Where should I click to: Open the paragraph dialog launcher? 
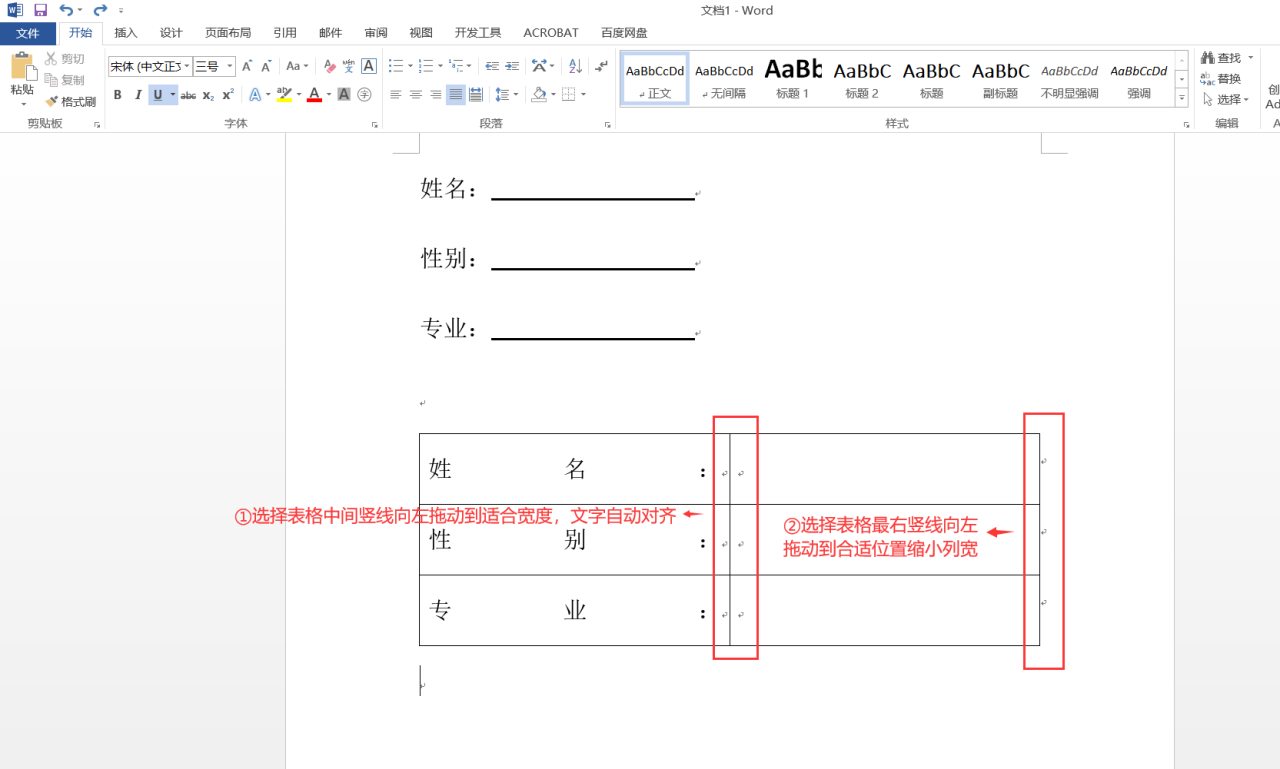click(608, 125)
